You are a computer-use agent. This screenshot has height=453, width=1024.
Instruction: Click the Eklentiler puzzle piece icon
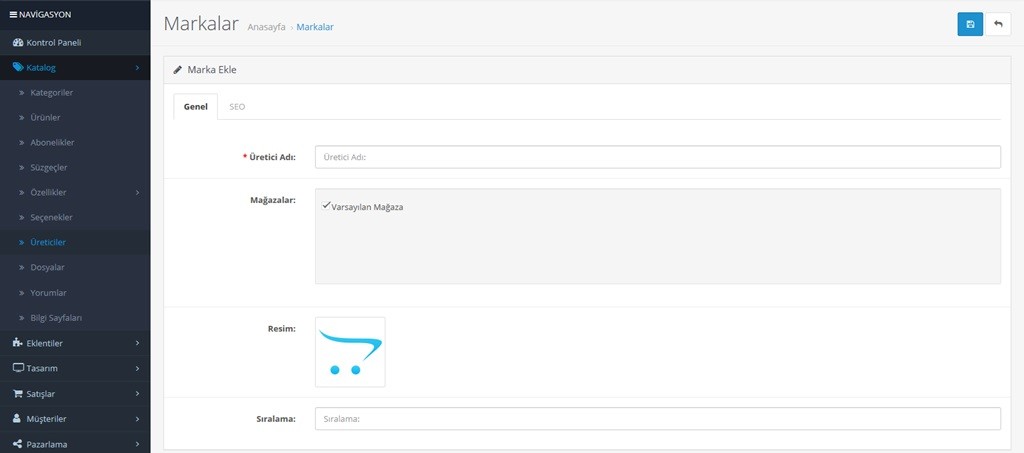(17, 343)
